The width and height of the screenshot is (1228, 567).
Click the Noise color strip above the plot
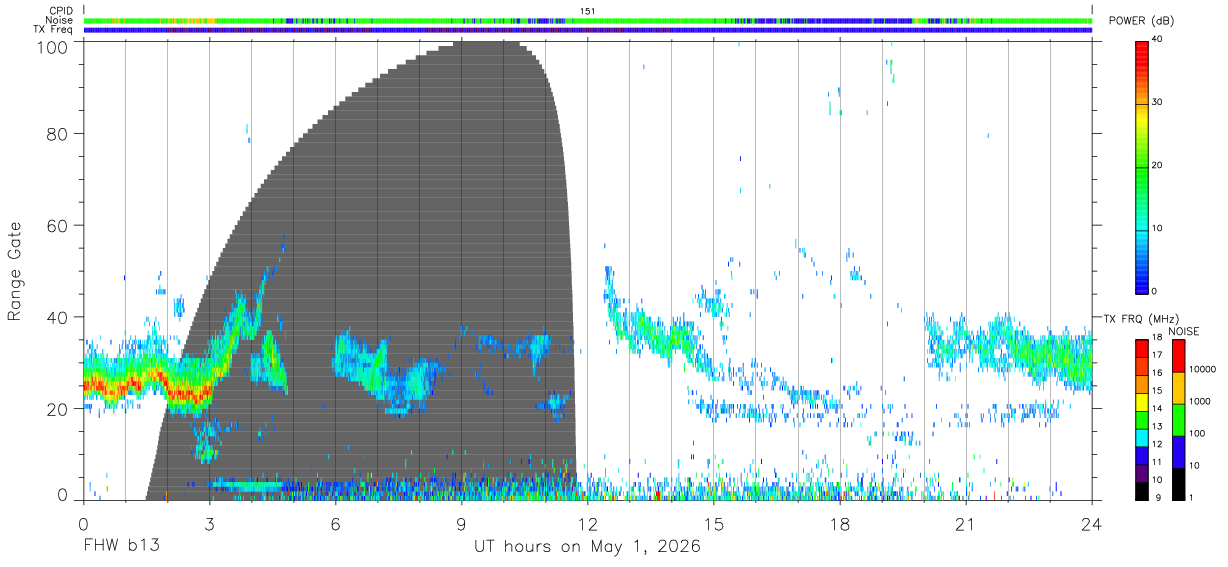pos(588,20)
